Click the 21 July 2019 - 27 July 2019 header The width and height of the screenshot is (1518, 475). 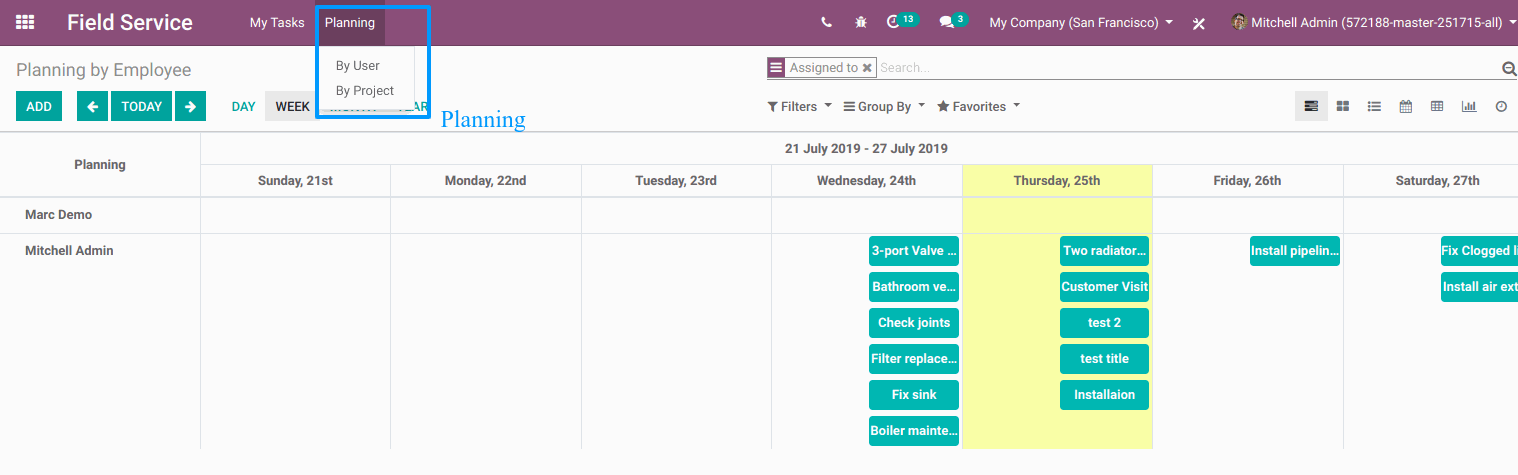(866, 149)
